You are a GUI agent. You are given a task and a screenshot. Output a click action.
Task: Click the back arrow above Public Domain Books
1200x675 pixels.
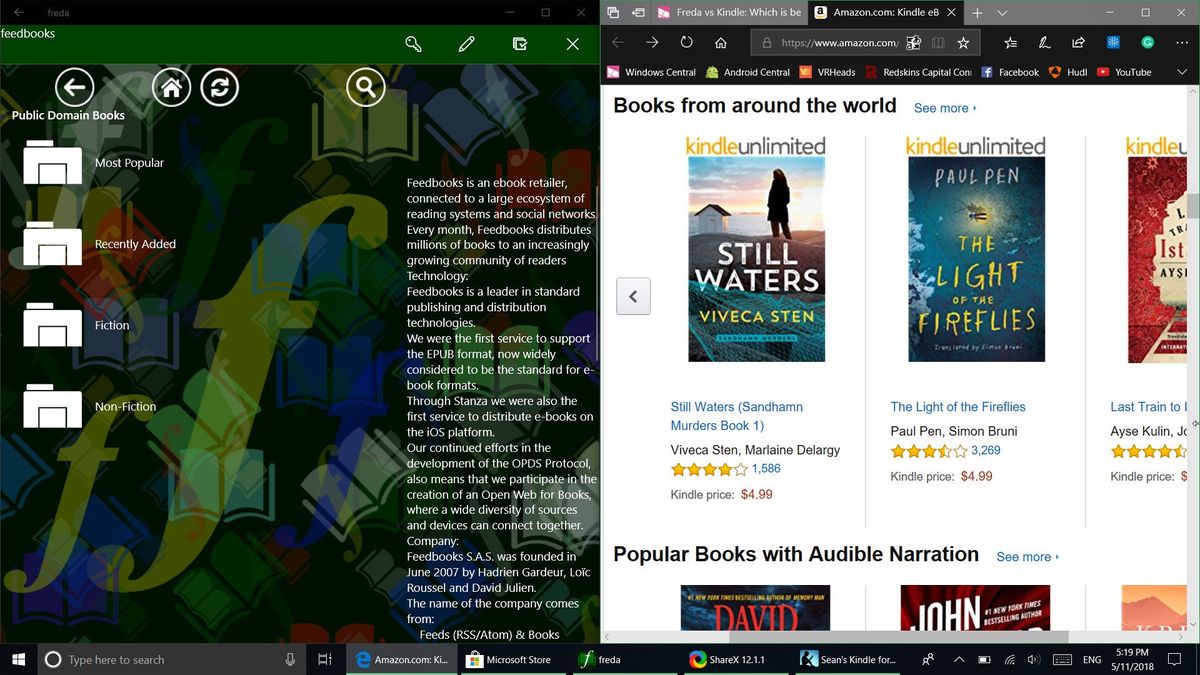click(x=75, y=88)
